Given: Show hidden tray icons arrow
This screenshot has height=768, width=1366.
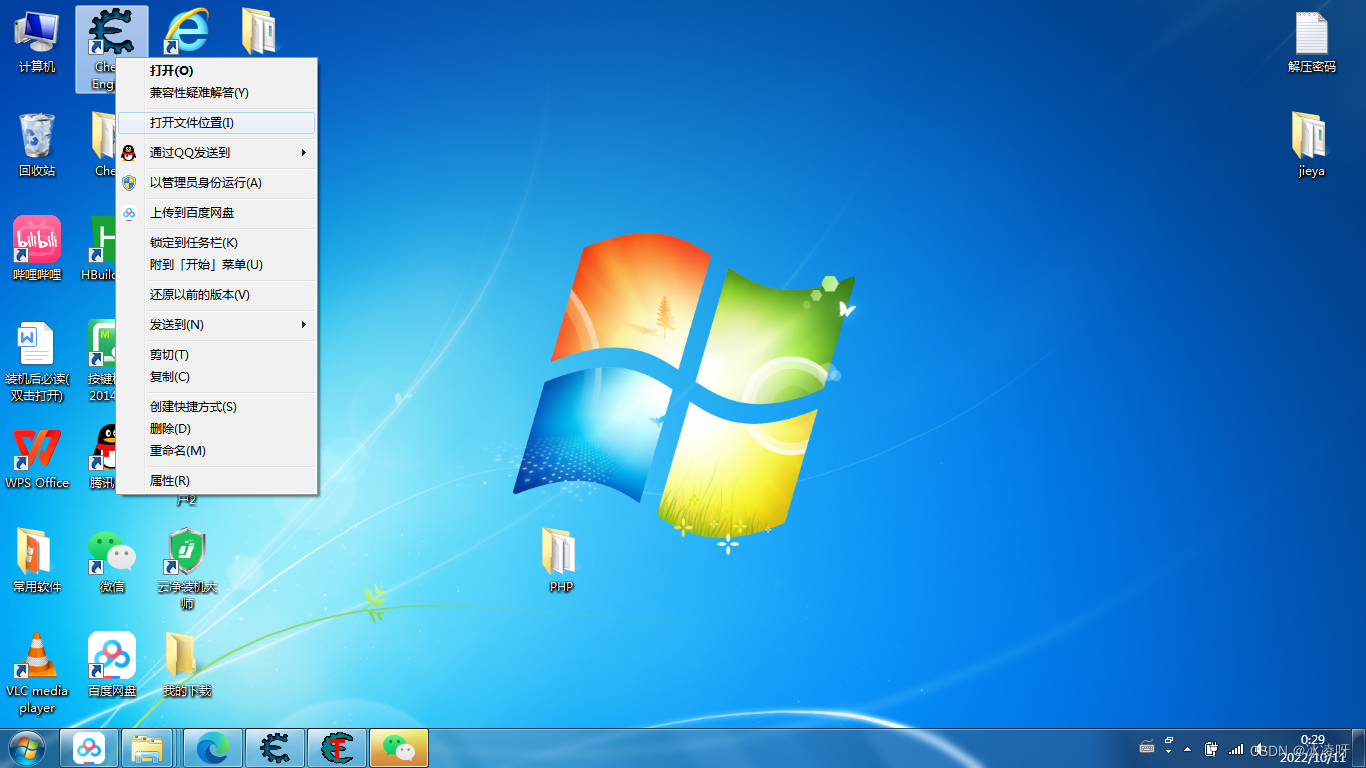Looking at the screenshot, I should point(1188,748).
